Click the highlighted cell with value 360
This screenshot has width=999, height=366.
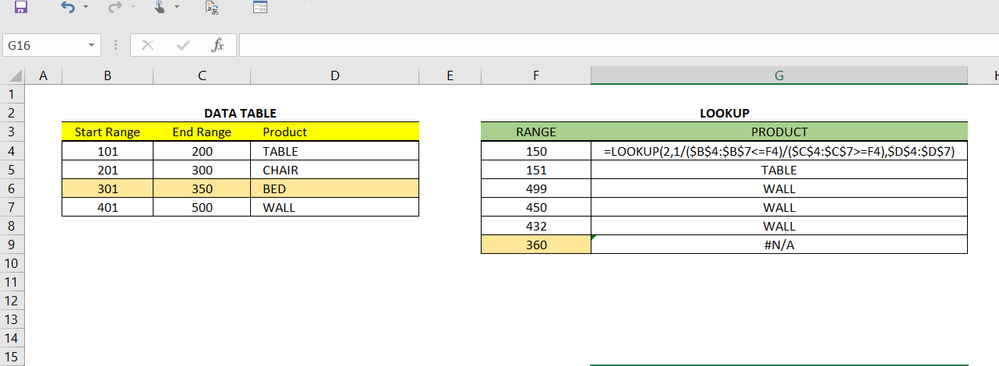pos(536,245)
